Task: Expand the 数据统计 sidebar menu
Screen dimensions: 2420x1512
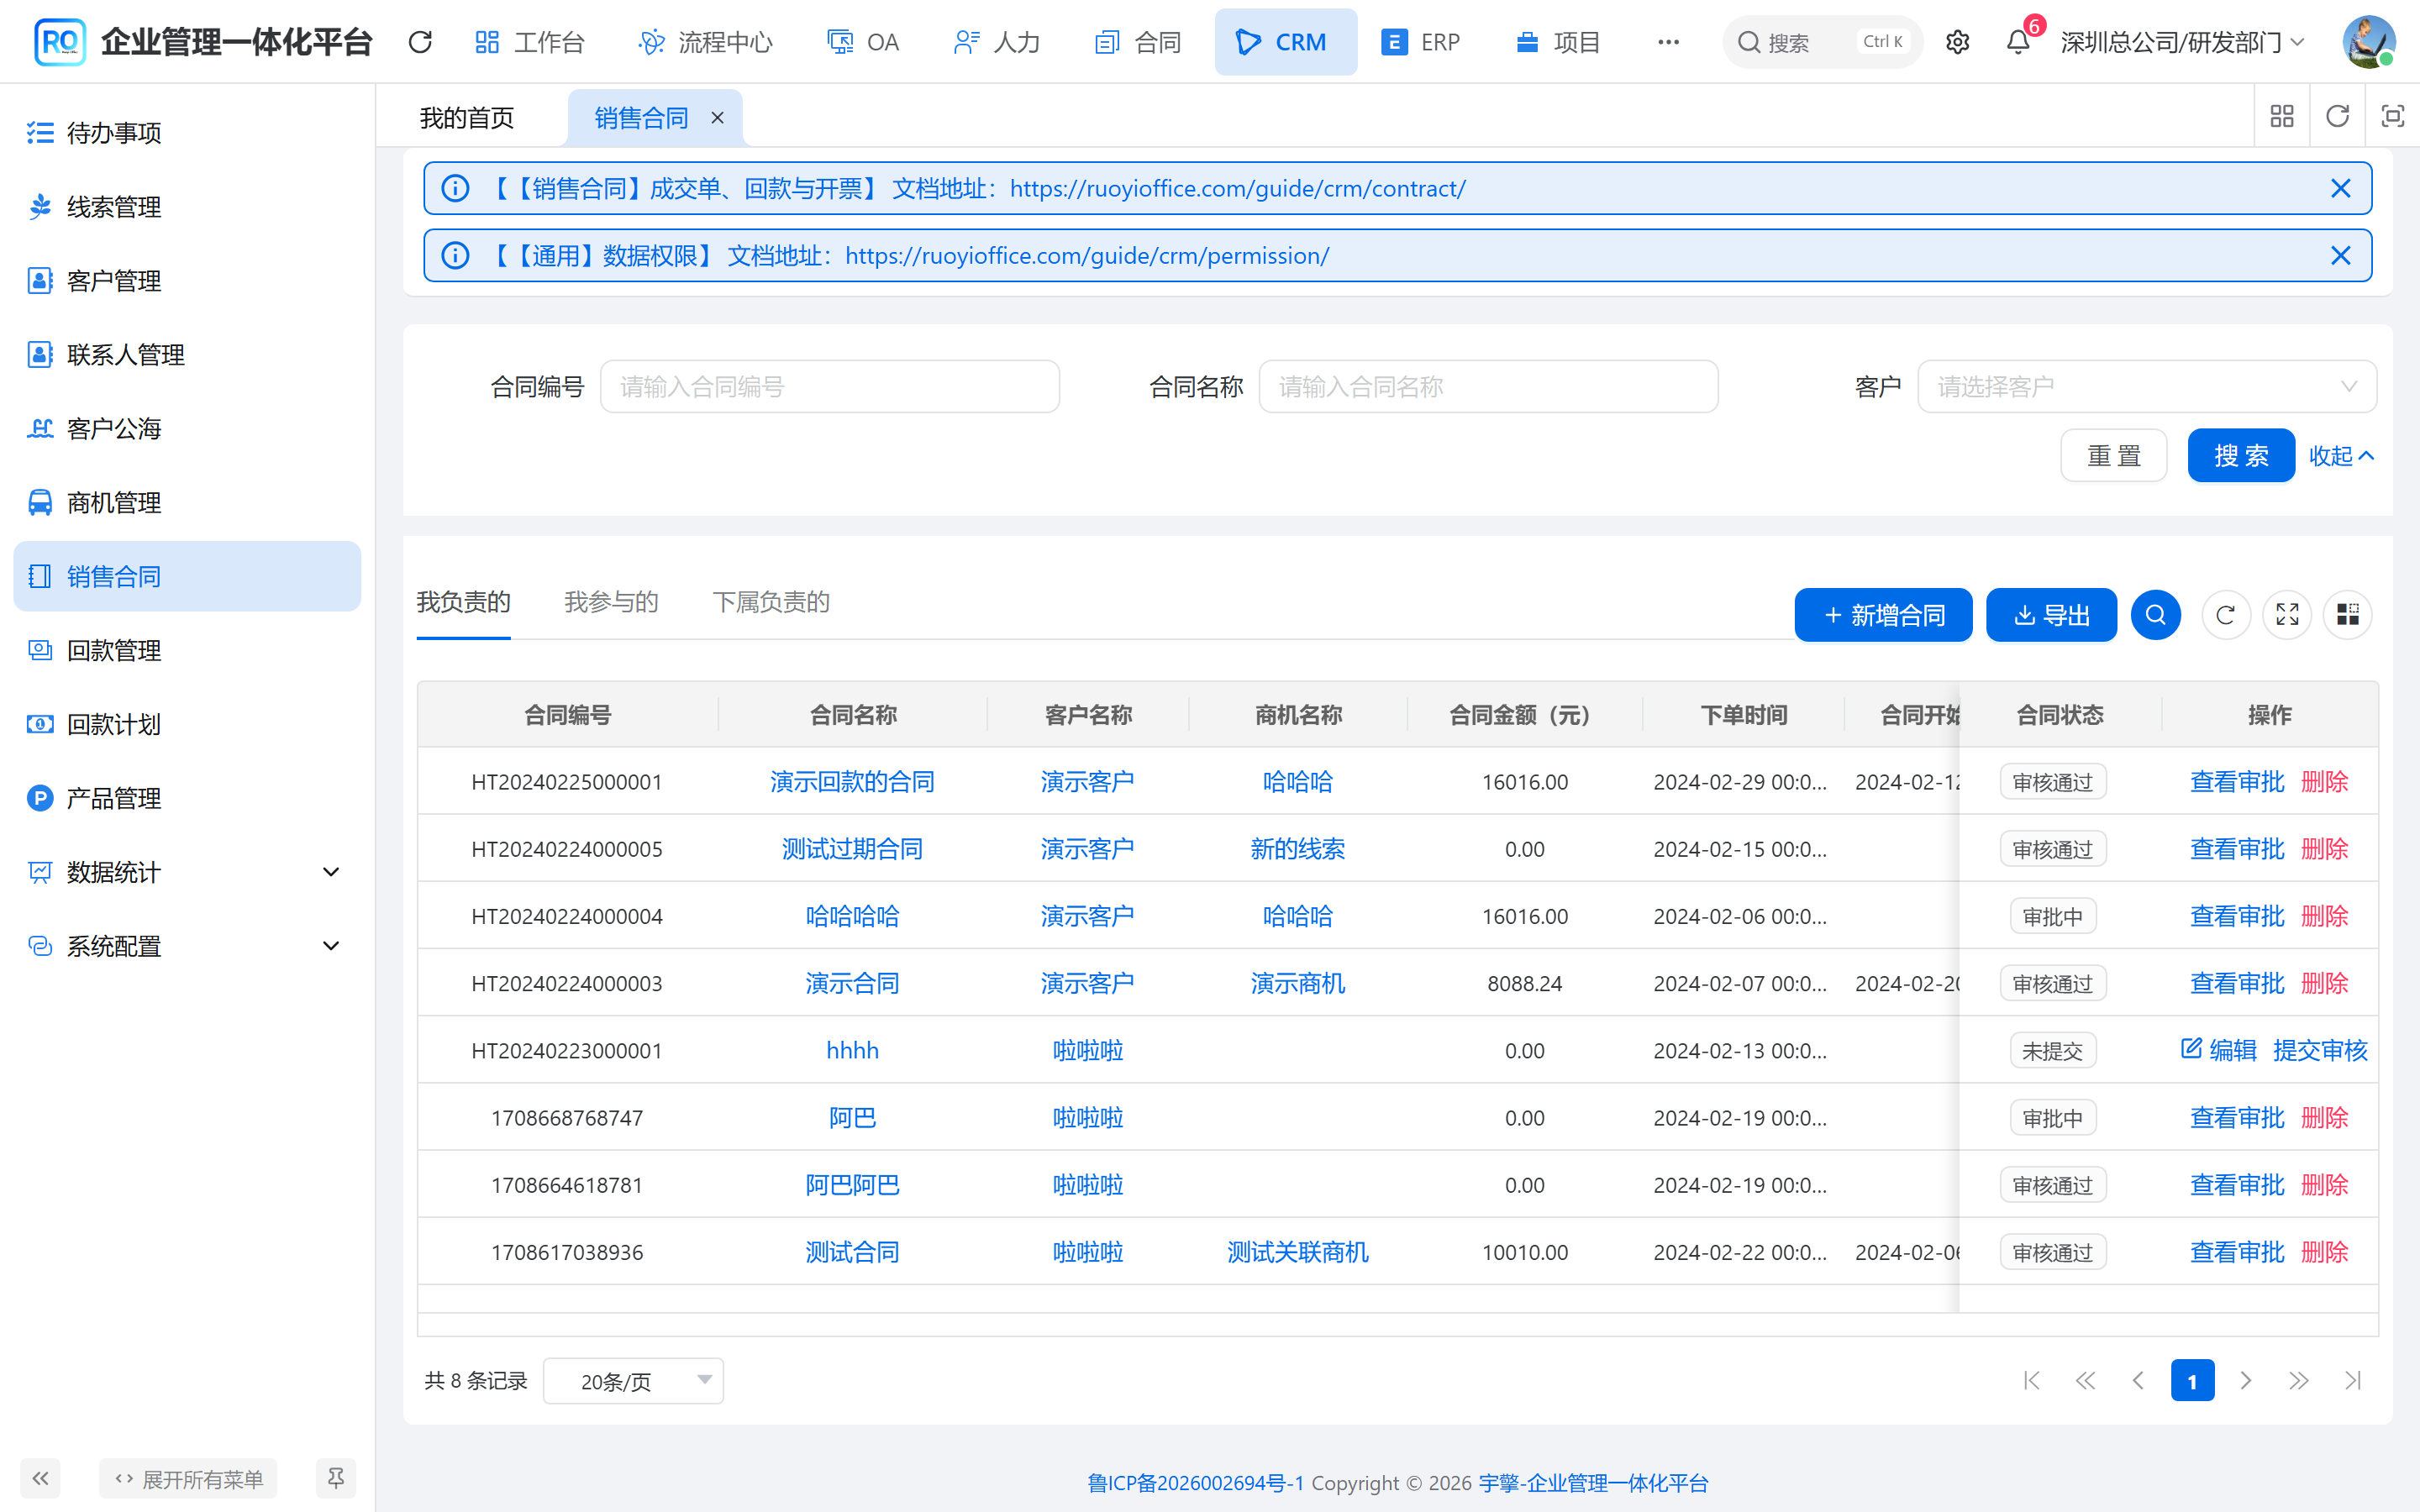Action: (x=187, y=873)
